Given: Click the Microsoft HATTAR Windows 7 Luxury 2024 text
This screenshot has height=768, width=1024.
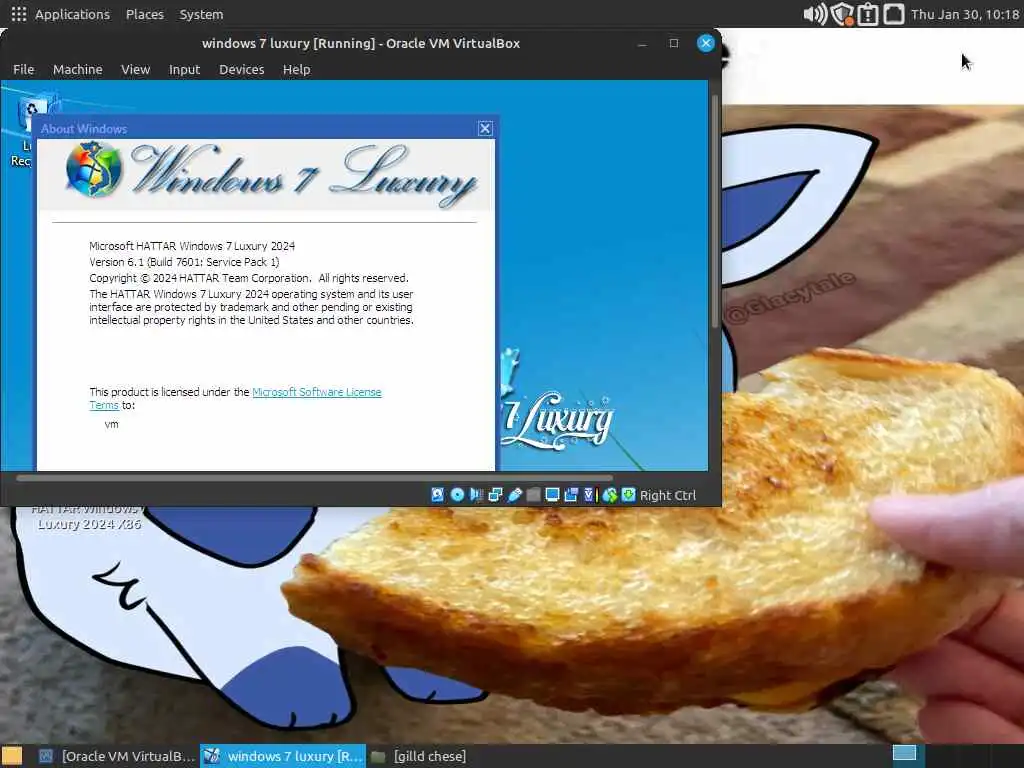Looking at the screenshot, I should coord(192,246).
